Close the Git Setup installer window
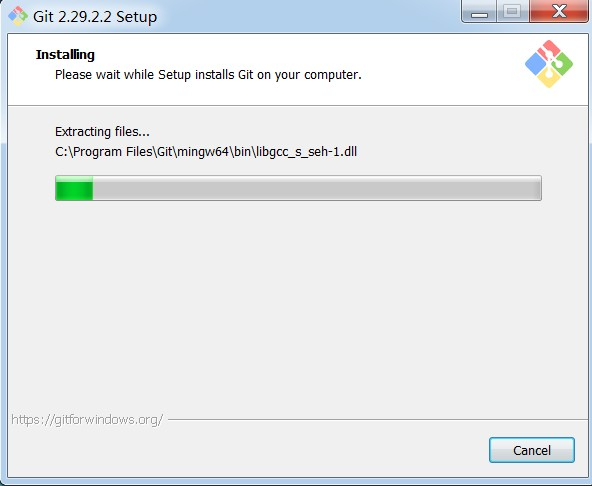 pyautogui.click(x=559, y=11)
